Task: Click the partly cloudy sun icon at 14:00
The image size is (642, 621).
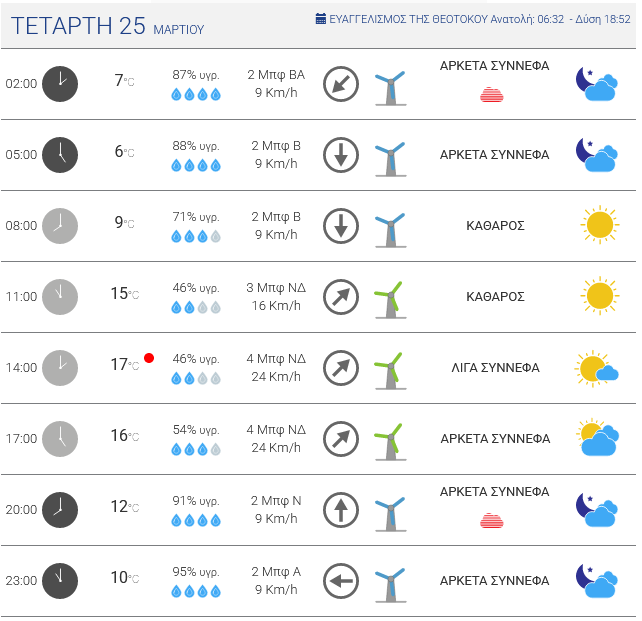Action: [596, 368]
